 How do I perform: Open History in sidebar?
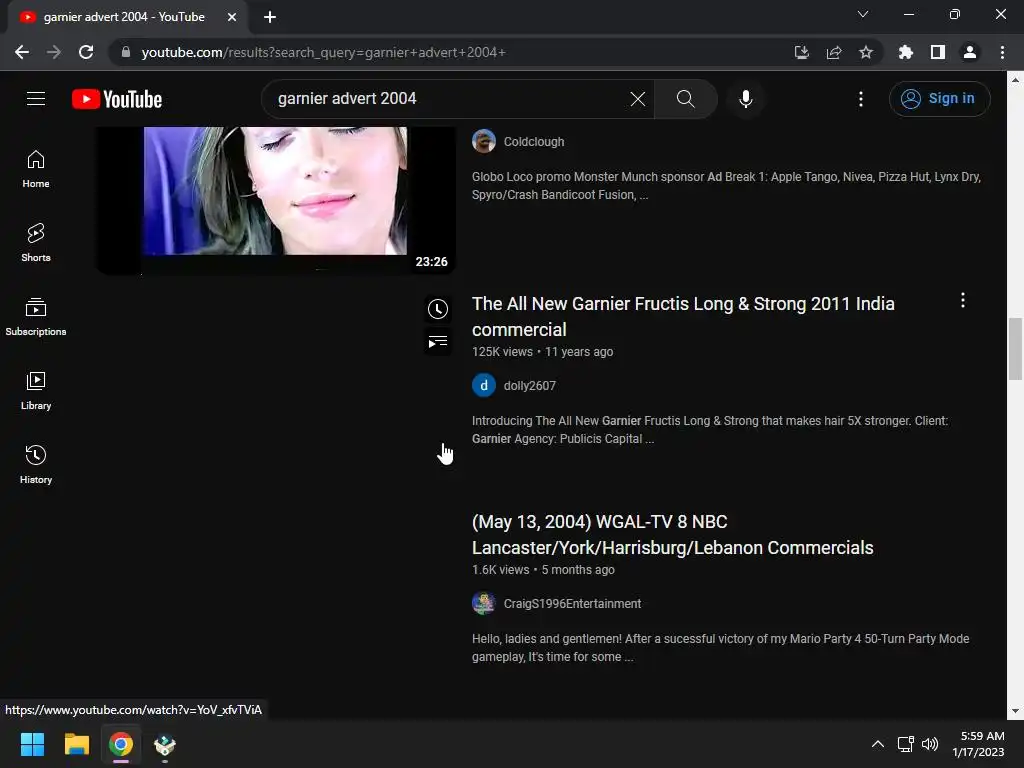(36, 464)
